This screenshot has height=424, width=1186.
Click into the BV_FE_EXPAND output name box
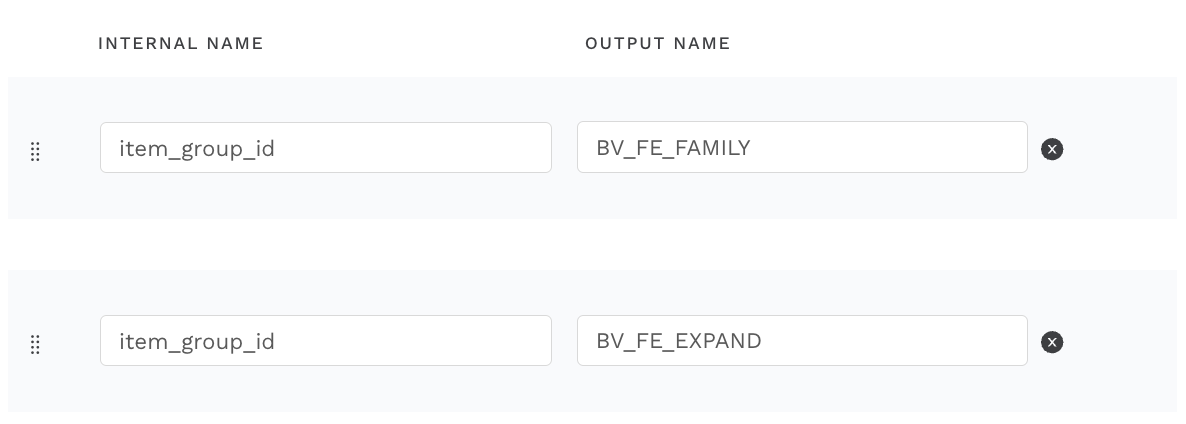[x=802, y=341]
